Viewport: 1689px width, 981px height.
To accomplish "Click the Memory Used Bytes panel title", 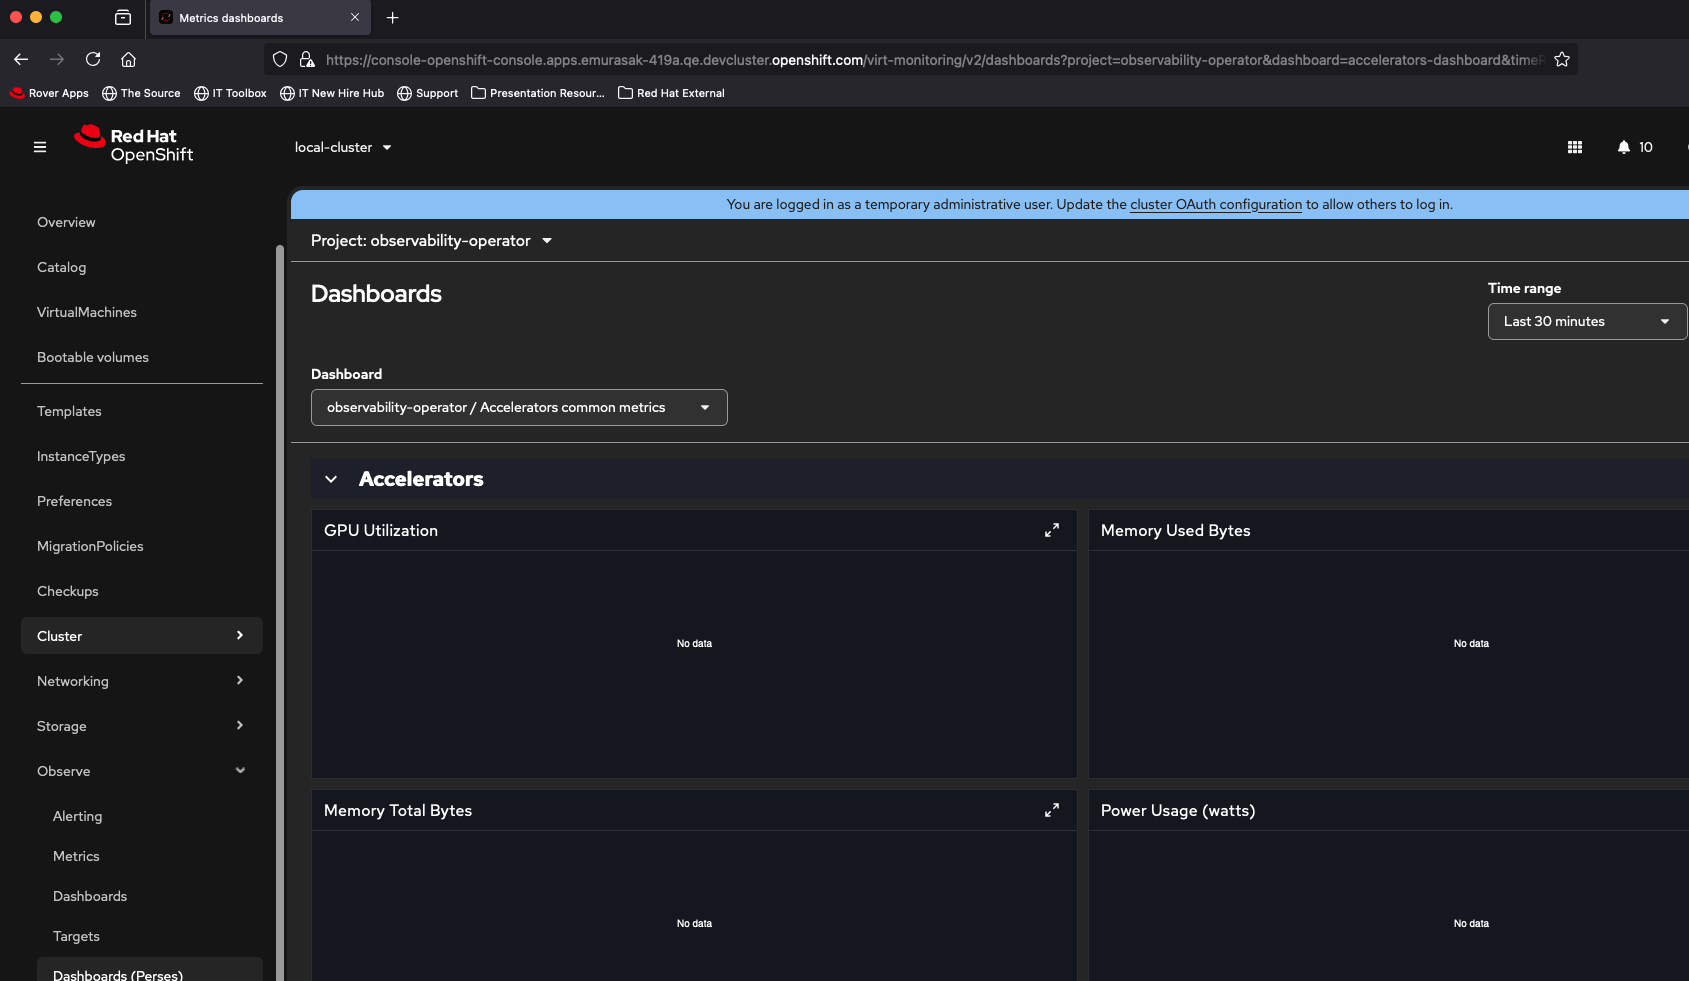I will click(1176, 530).
